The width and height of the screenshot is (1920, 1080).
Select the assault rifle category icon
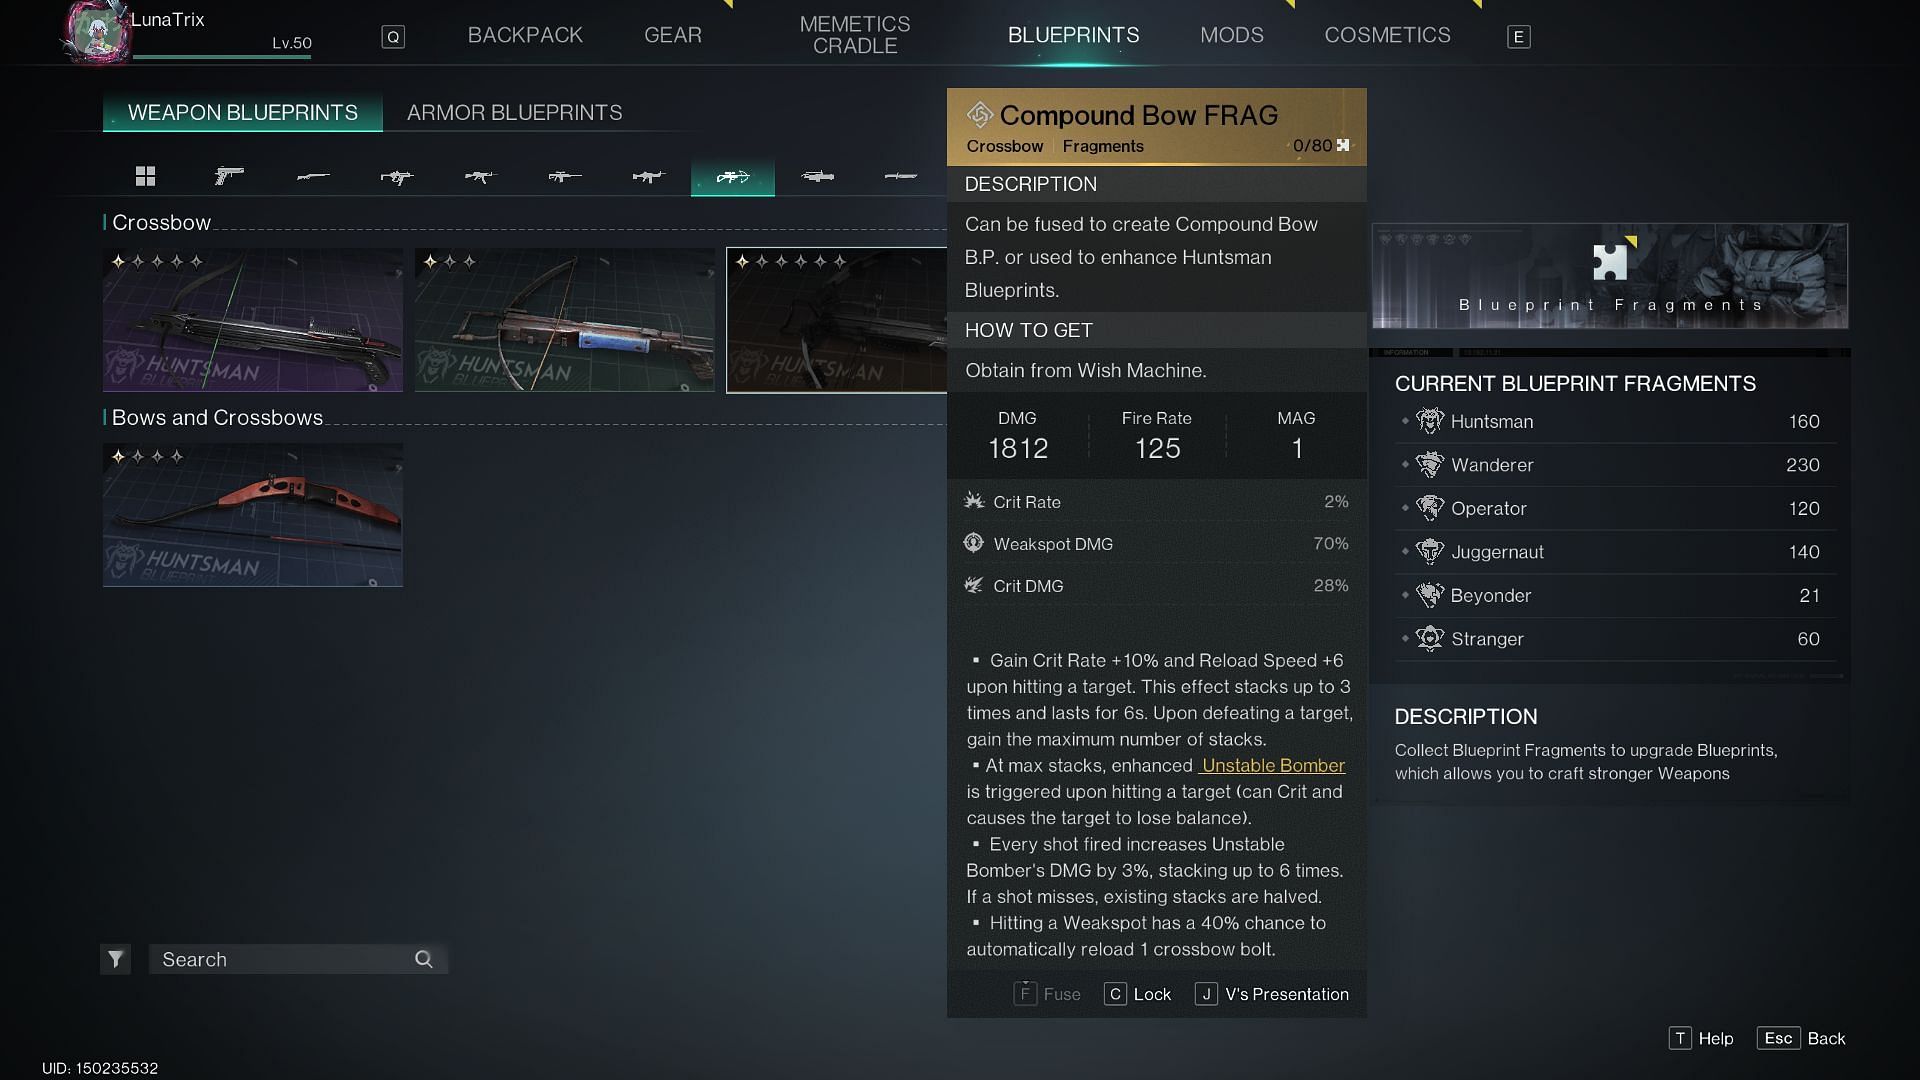click(x=480, y=177)
